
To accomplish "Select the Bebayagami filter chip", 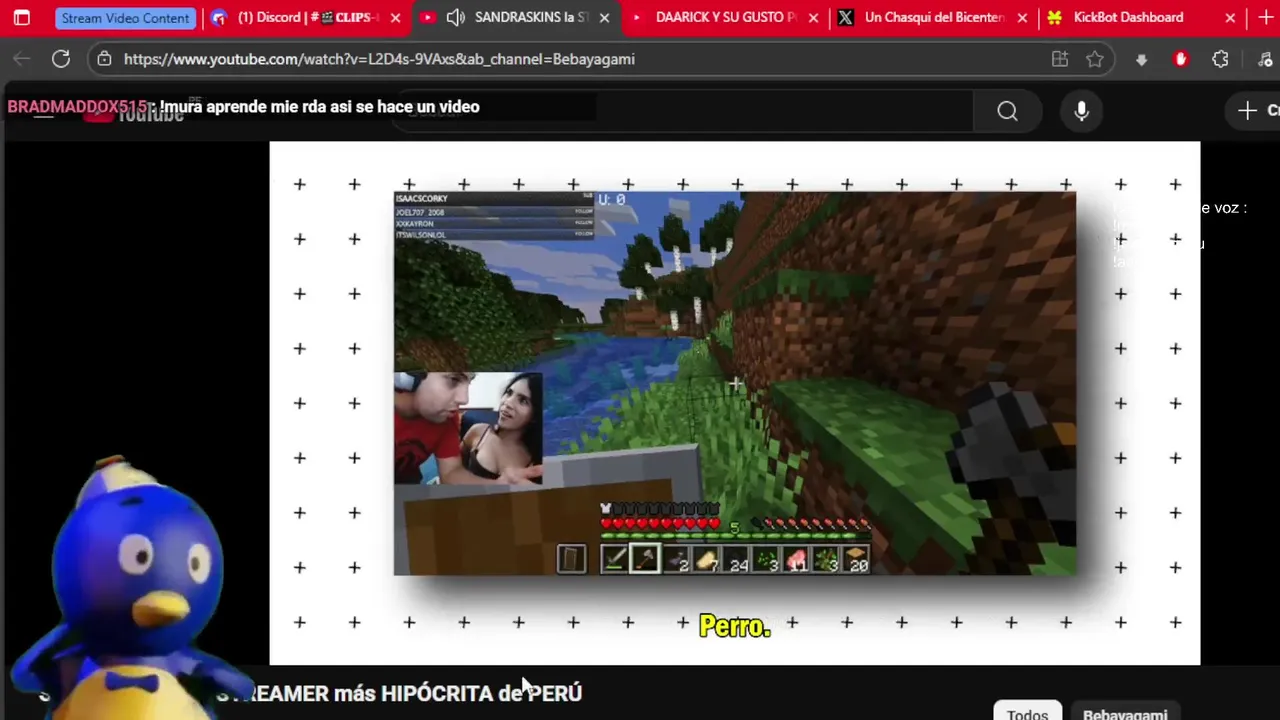I will click(x=1125, y=711).
